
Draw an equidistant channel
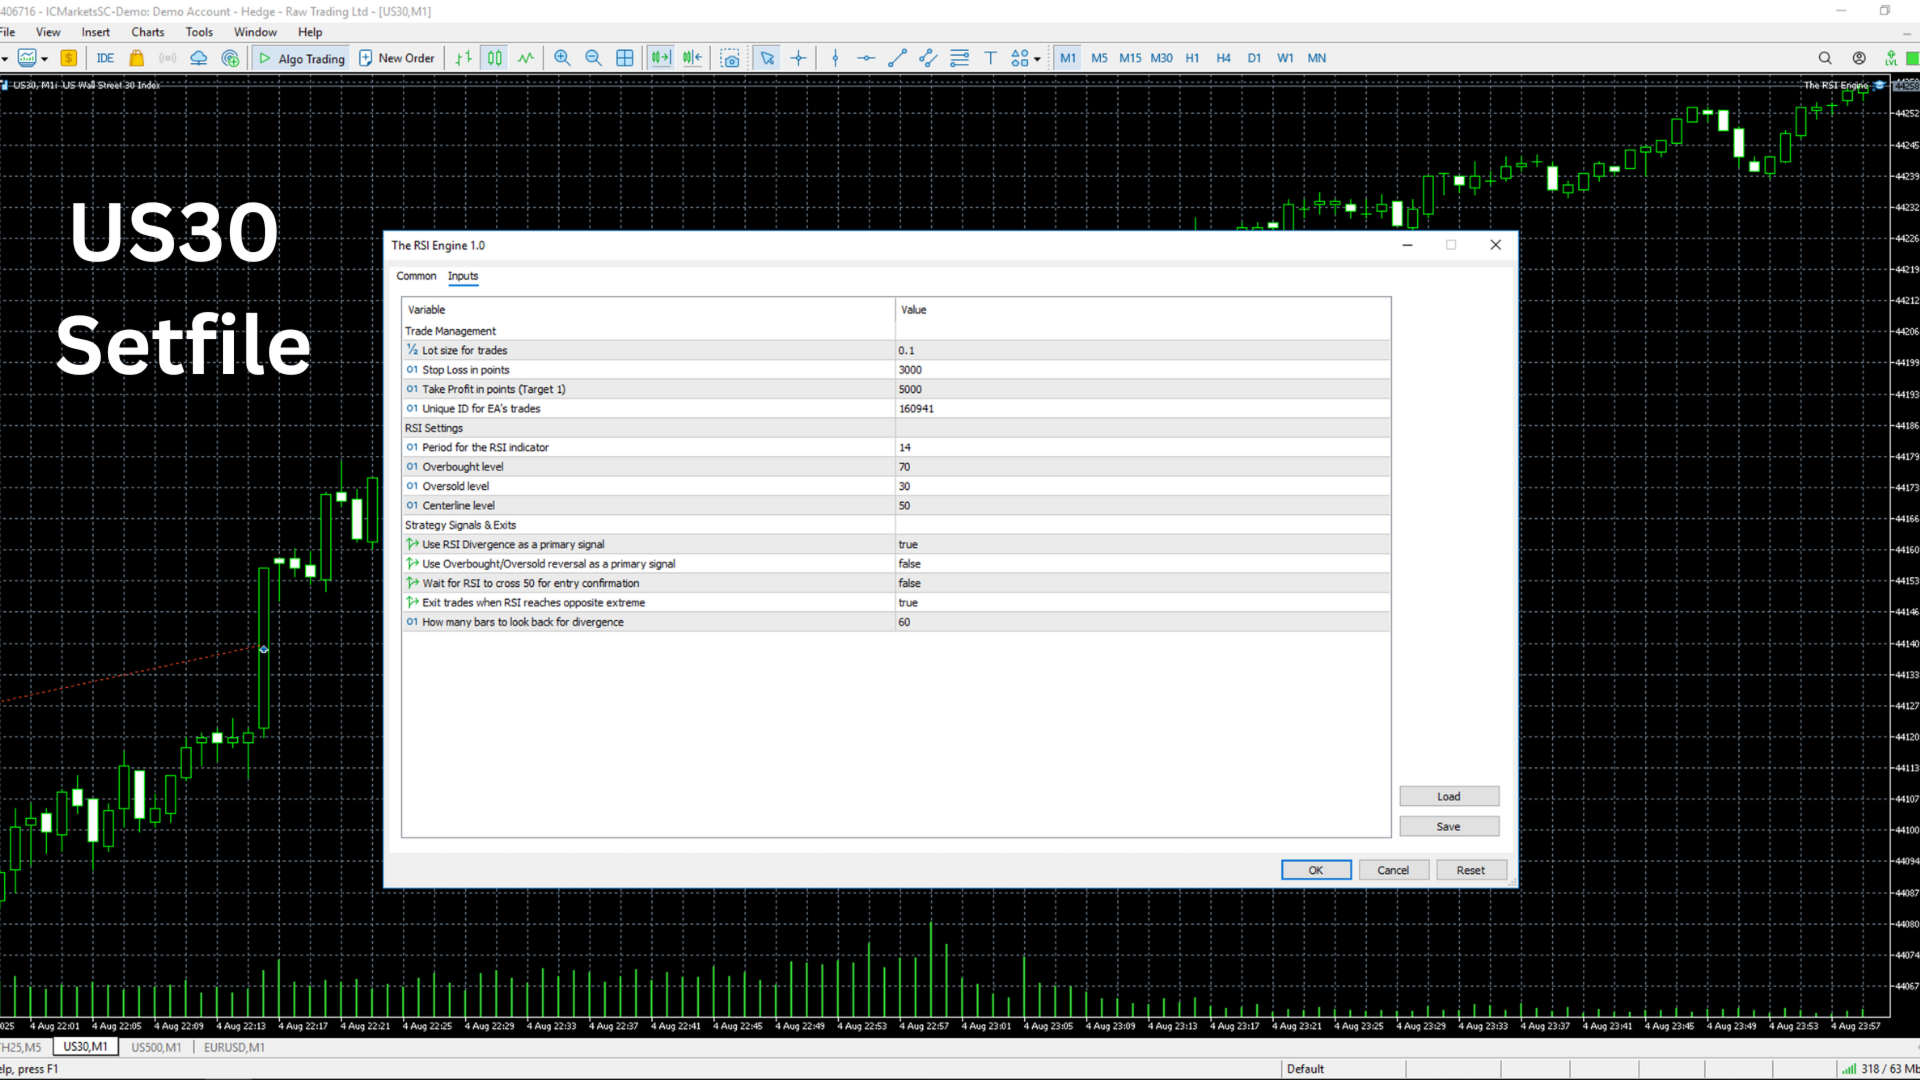[928, 58]
